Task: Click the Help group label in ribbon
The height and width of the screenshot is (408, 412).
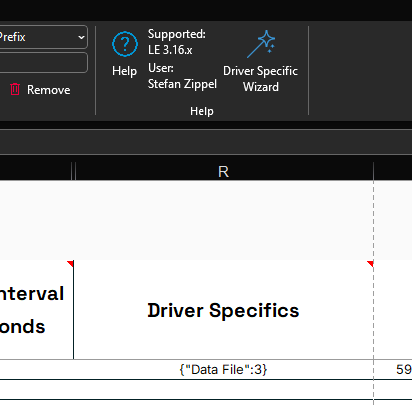Action: click(x=202, y=111)
